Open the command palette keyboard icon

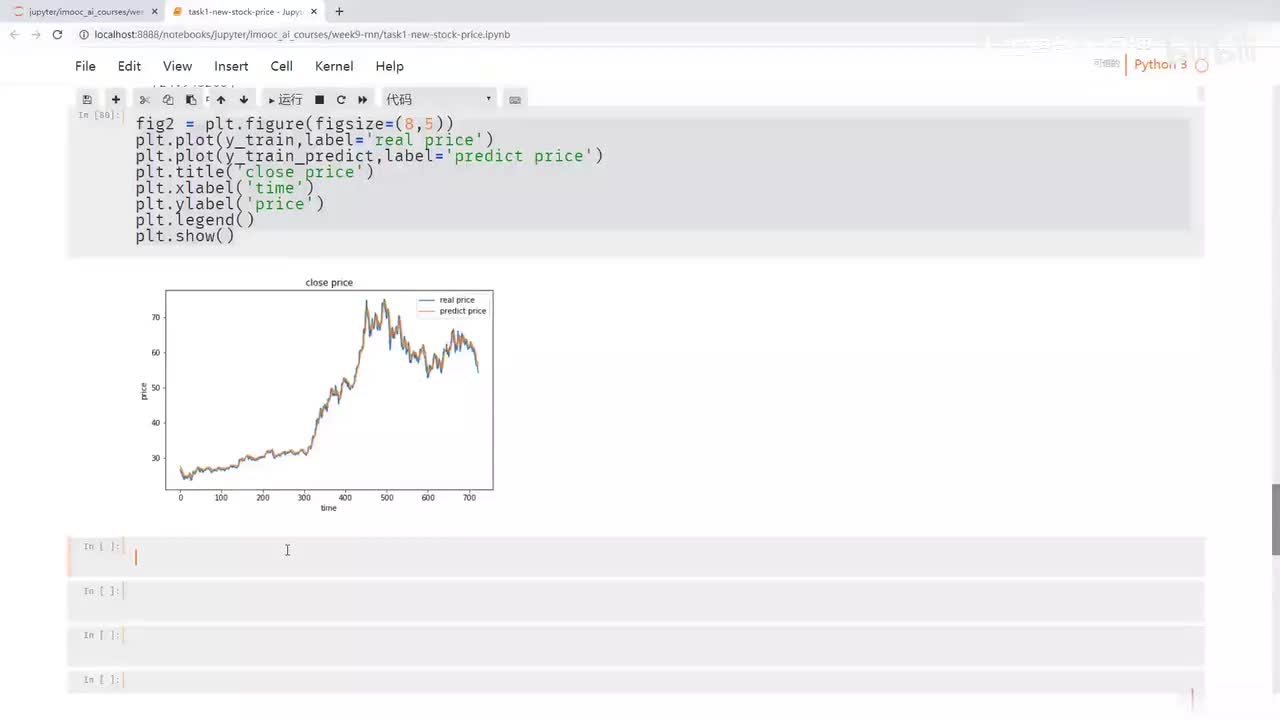(515, 100)
